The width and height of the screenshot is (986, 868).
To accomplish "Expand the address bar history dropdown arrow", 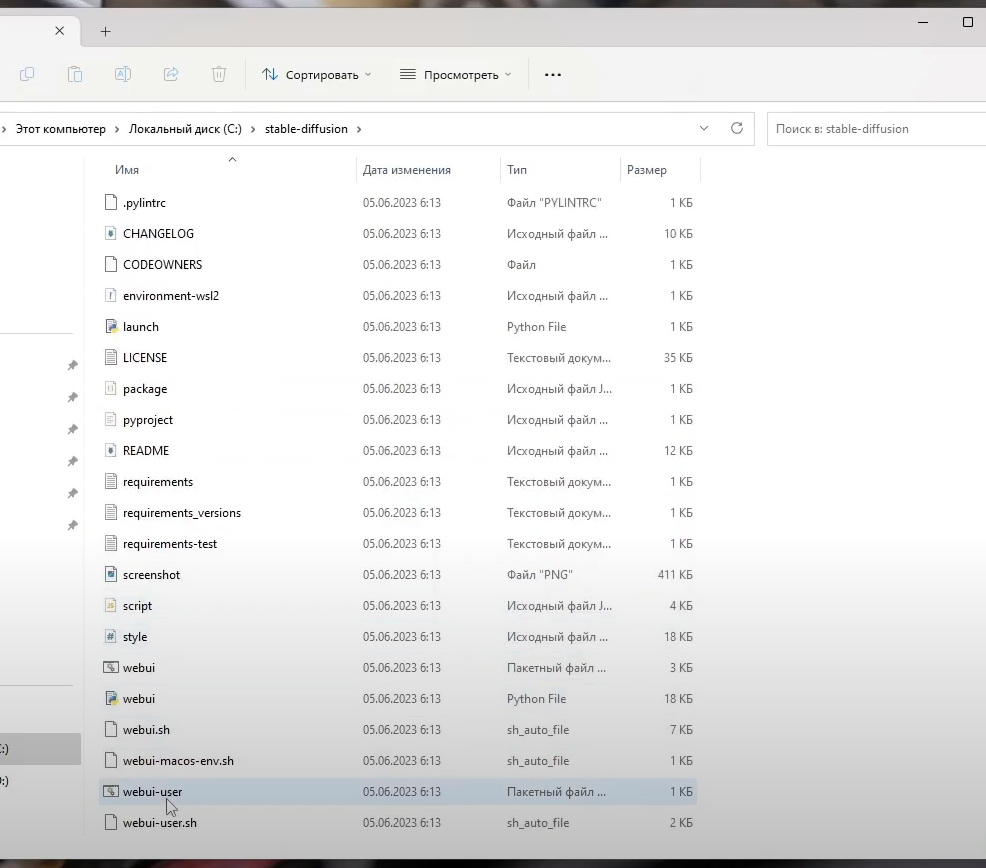I will coord(704,129).
